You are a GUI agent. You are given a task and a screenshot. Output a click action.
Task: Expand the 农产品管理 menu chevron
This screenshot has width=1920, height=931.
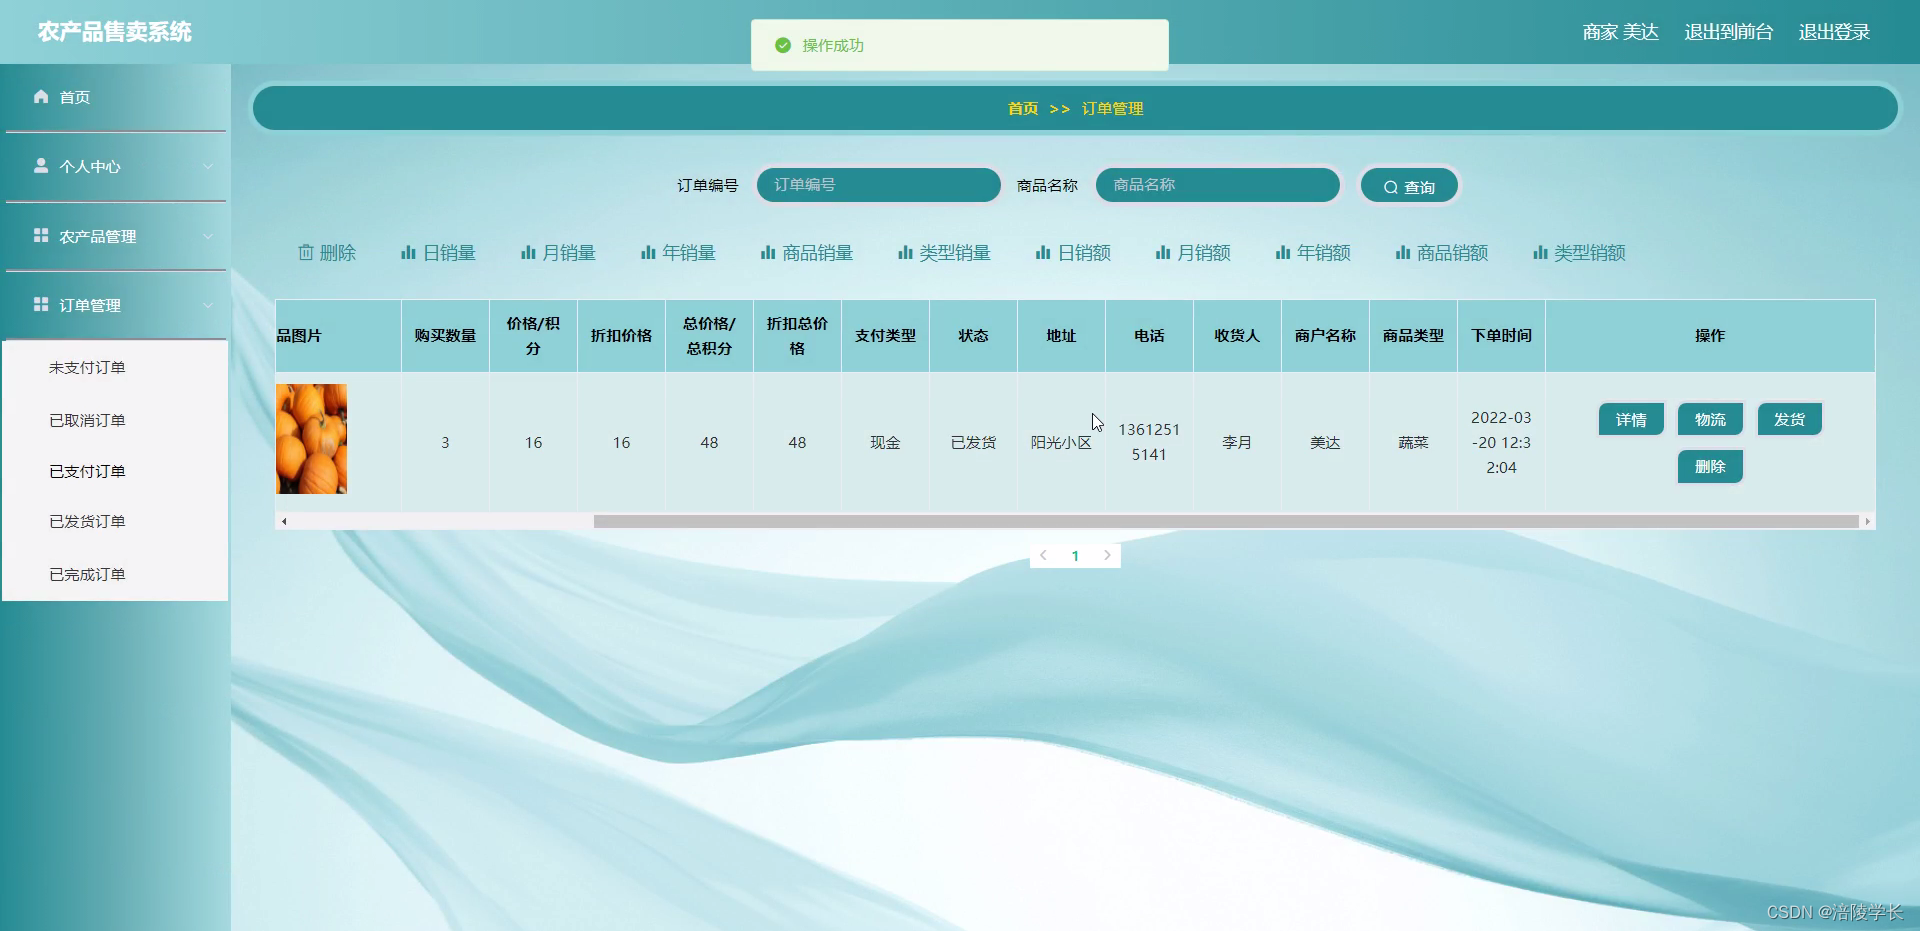coord(208,235)
